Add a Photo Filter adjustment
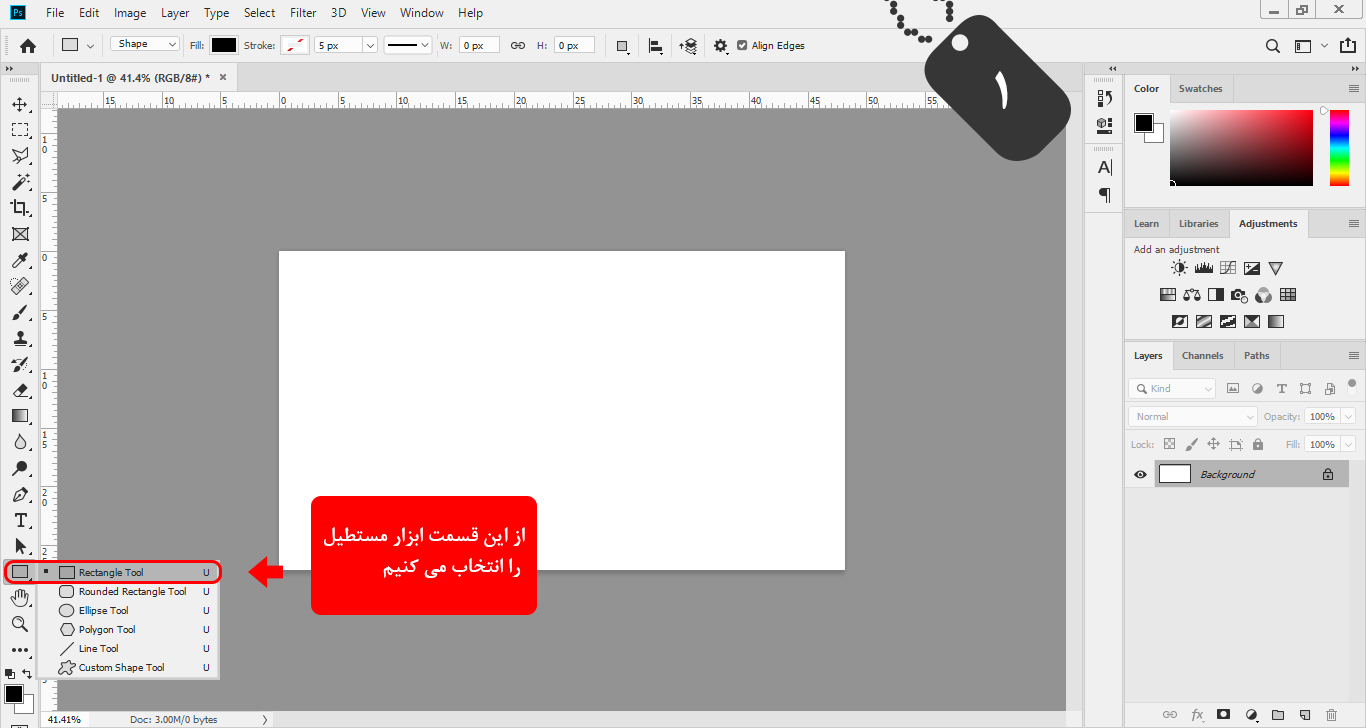1366x728 pixels. pos(1239,295)
